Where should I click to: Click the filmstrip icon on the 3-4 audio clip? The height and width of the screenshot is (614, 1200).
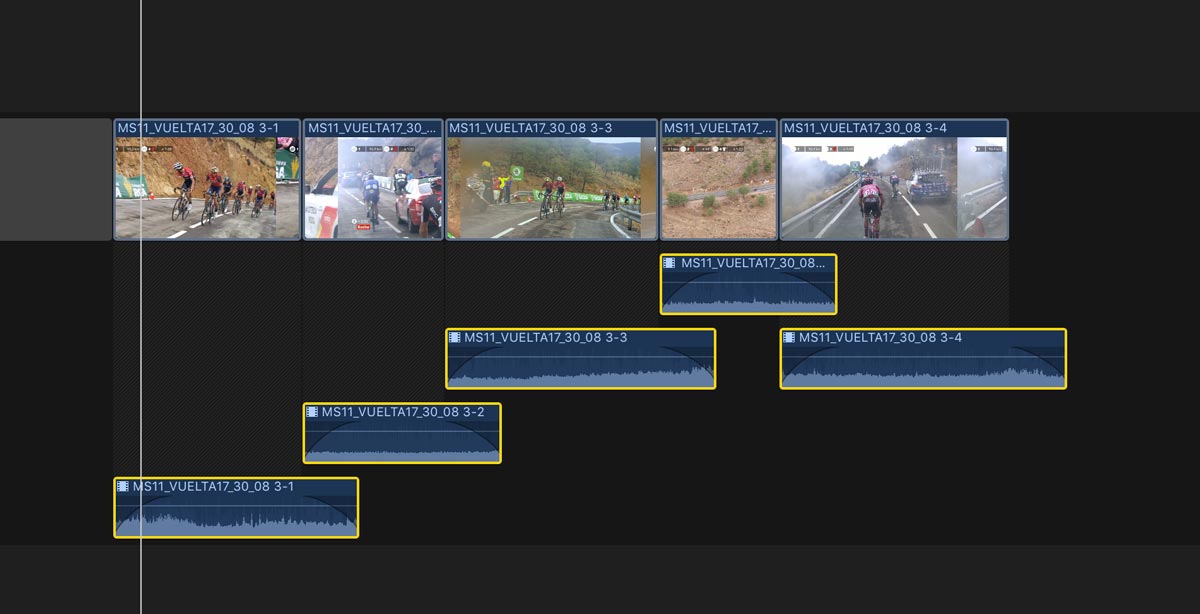(790, 338)
